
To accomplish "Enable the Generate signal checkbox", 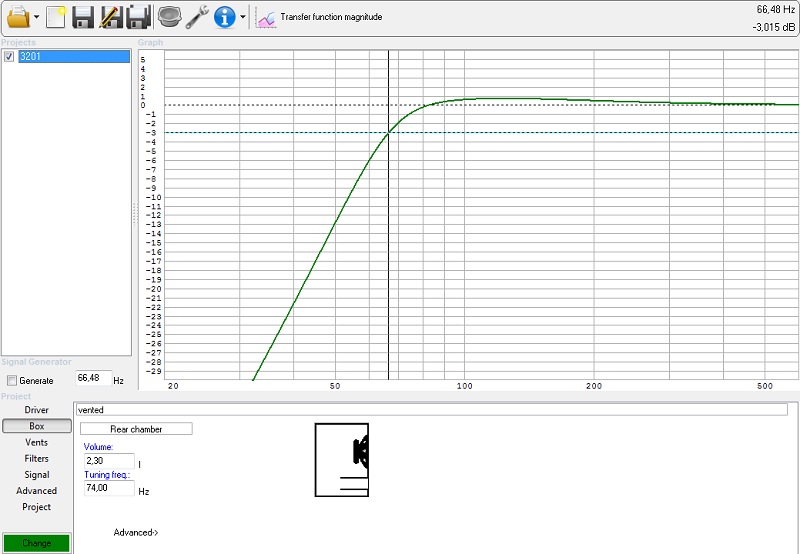I will coord(12,381).
